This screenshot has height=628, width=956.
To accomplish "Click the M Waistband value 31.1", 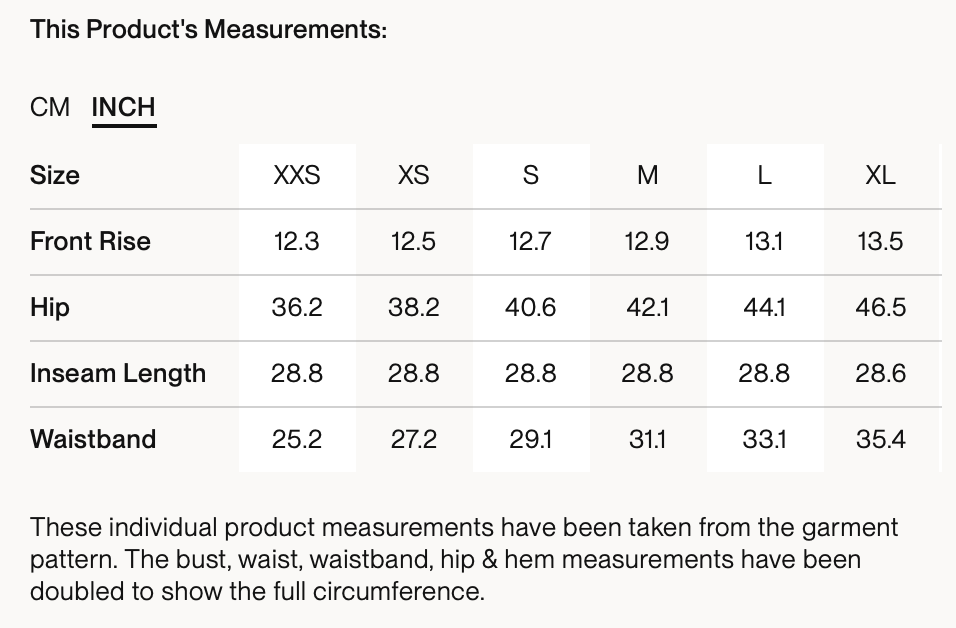I will pyautogui.click(x=647, y=440).
